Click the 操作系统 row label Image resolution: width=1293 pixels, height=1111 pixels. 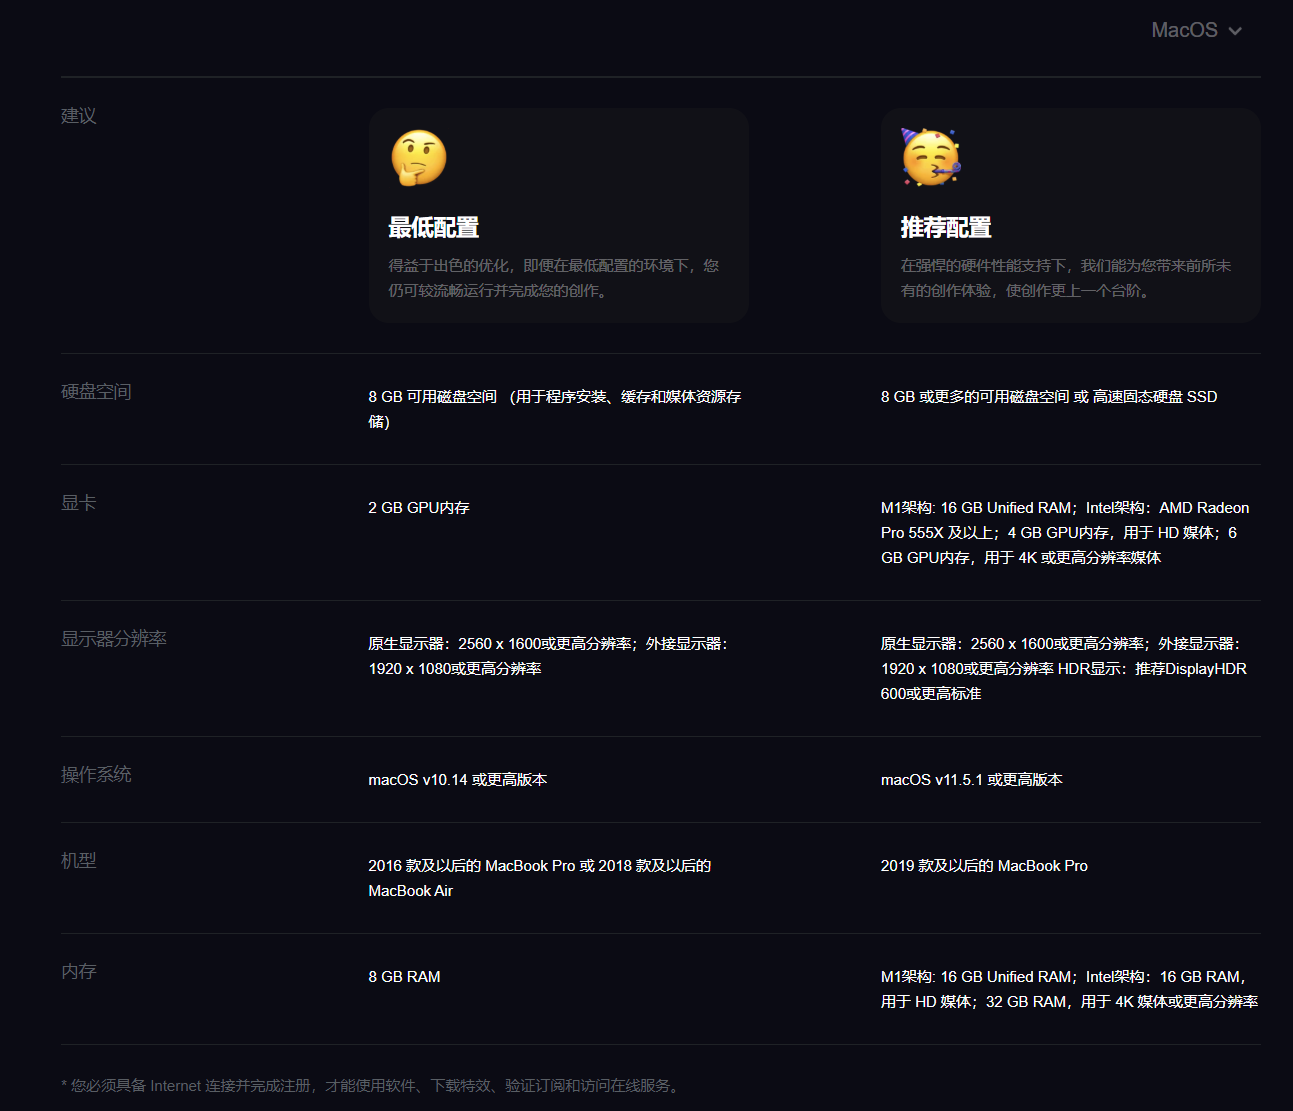tap(96, 775)
